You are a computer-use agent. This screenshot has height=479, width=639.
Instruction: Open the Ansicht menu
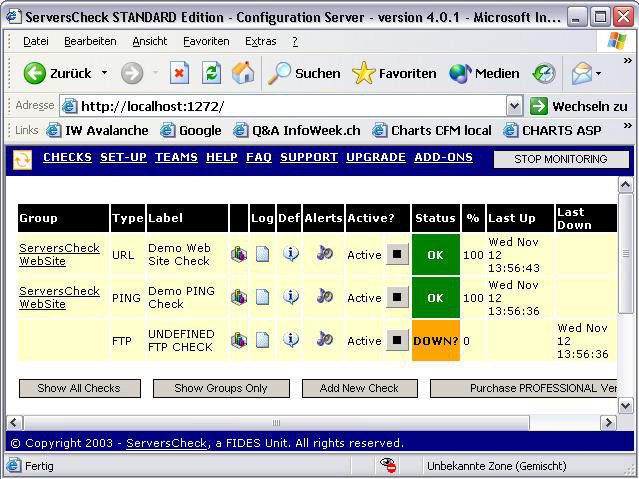point(150,41)
